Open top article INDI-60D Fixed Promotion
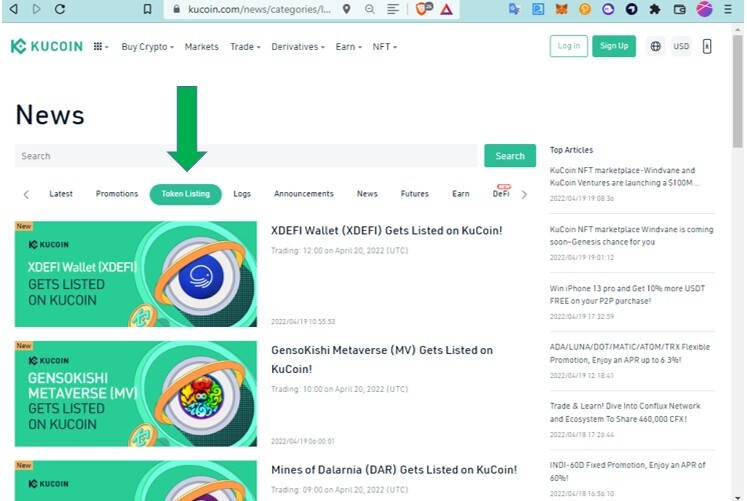 click(x=627, y=471)
